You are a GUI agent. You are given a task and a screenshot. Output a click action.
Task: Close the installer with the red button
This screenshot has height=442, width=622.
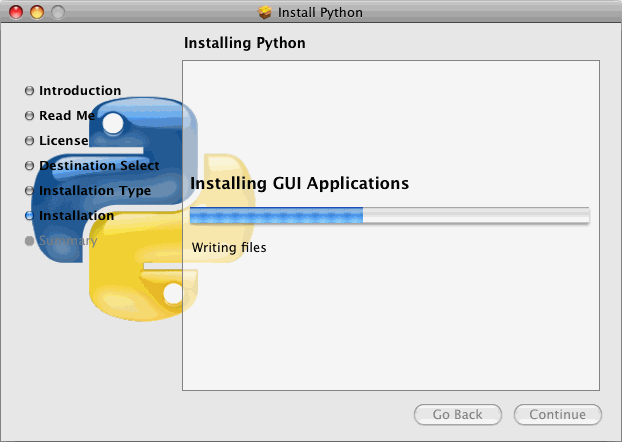[x=17, y=13]
